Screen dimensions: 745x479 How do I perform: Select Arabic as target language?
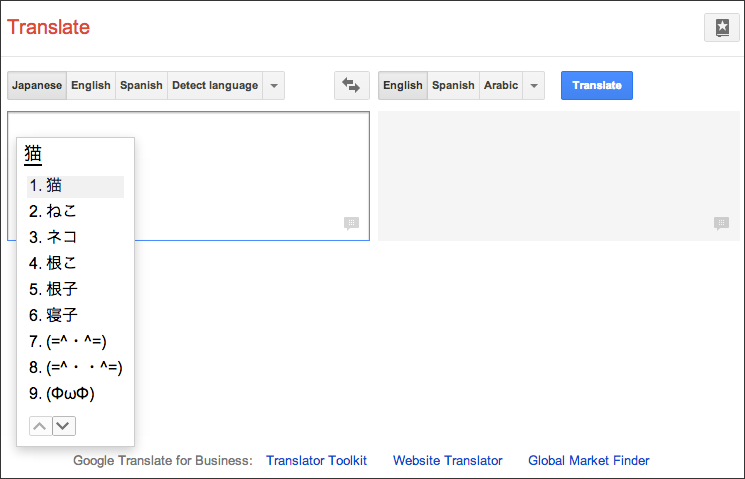pos(501,86)
